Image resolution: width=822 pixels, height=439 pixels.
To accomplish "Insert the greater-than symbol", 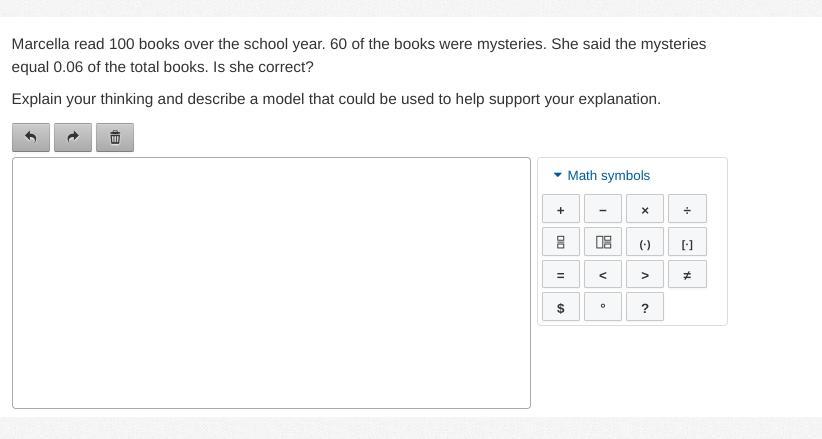I will 645,274.
